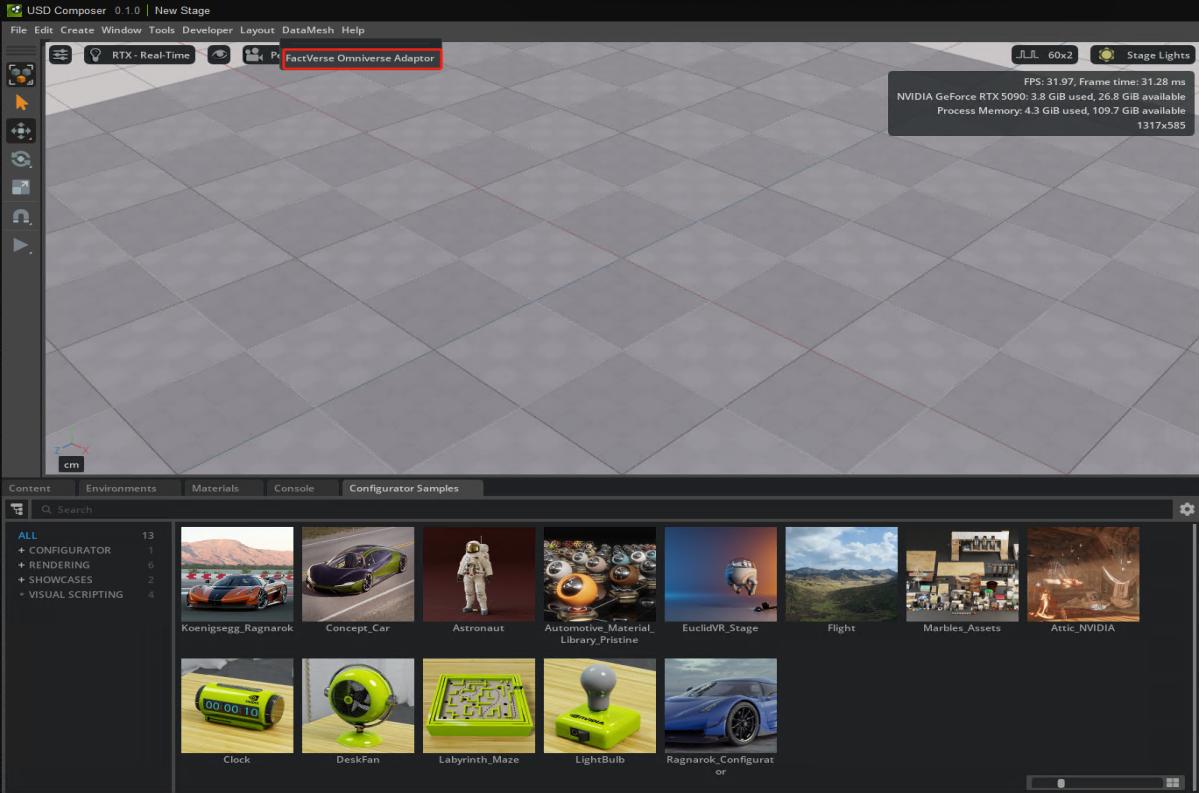
Task: Open the DataMesh menu
Action: pyautogui.click(x=308, y=30)
